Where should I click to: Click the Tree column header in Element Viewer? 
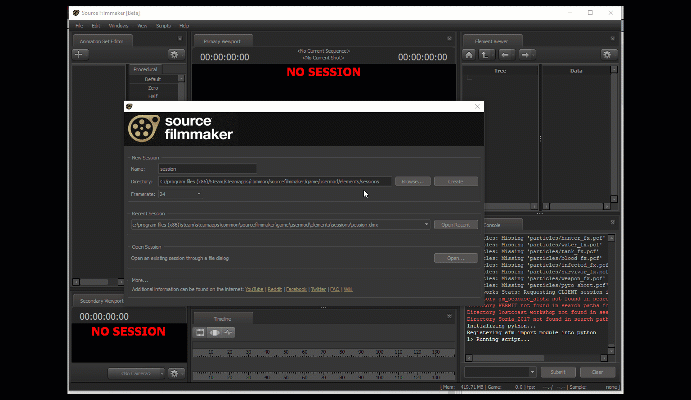500,71
